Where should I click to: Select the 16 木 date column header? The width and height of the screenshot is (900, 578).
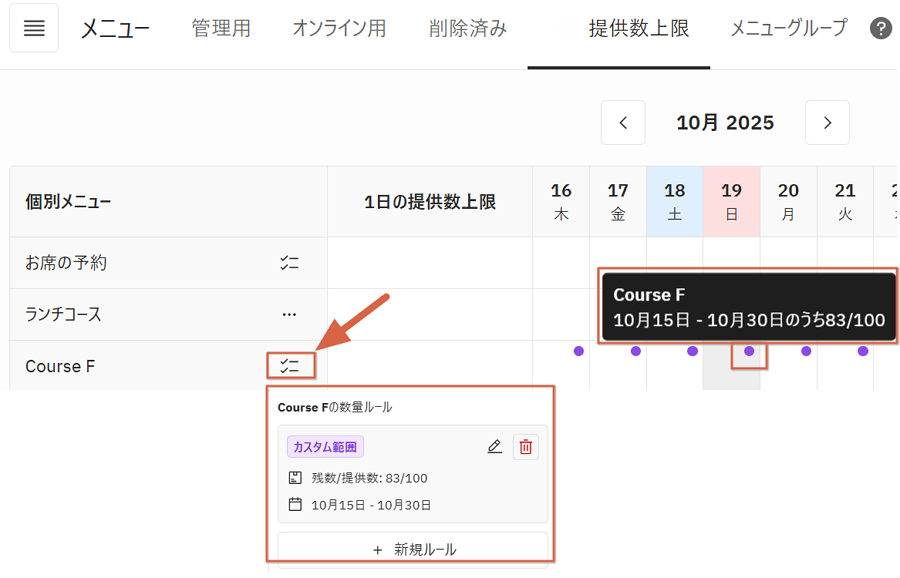tap(561, 202)
